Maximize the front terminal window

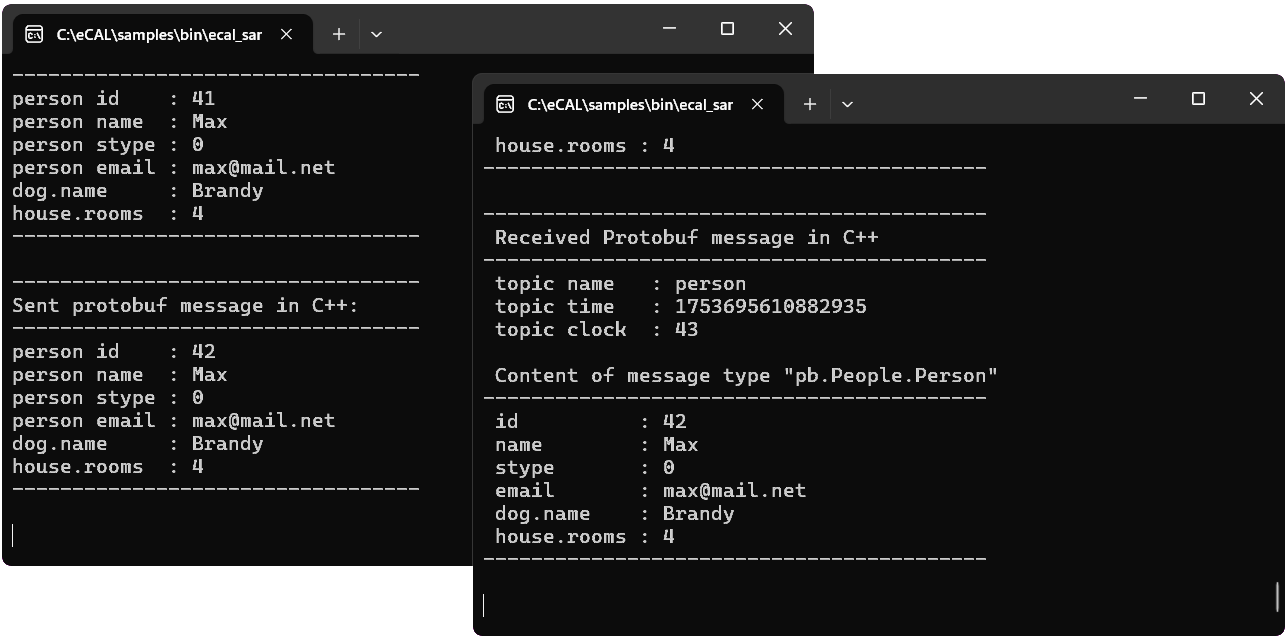point(1198,98)
